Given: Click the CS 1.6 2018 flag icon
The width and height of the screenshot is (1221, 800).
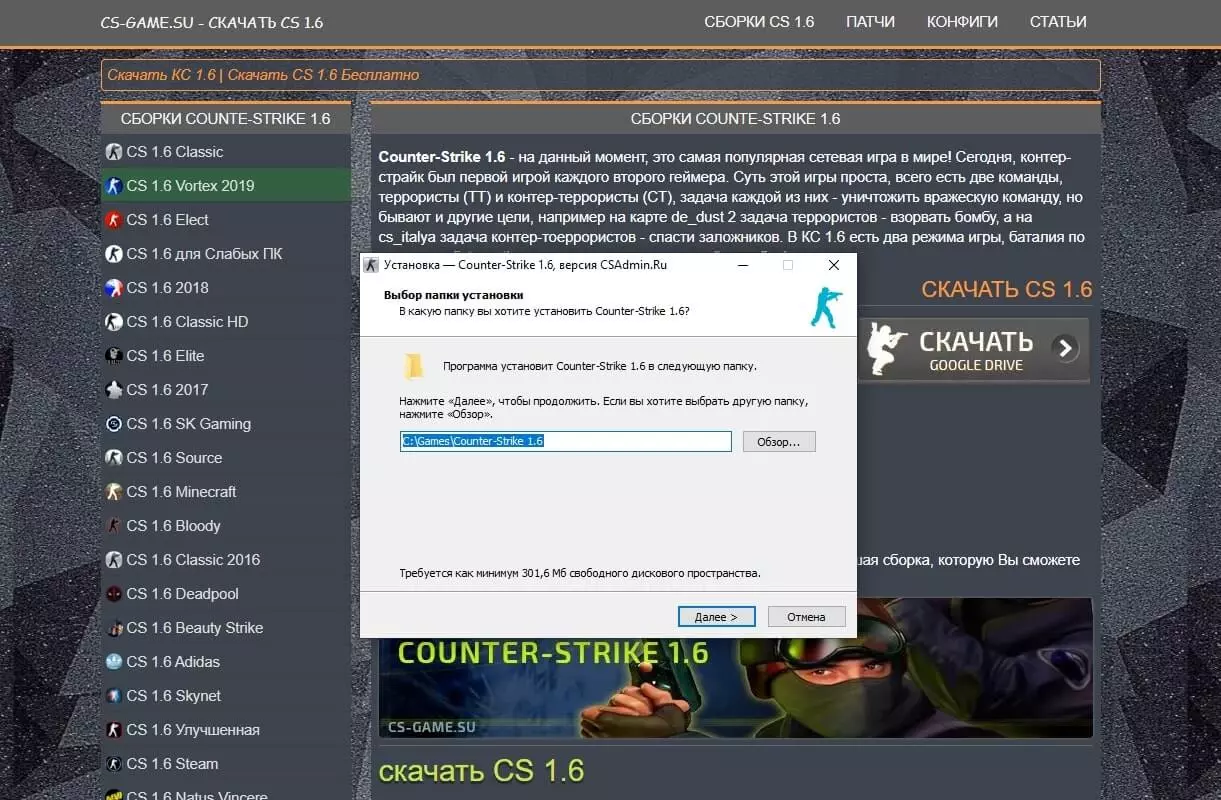Looking at the screenshot, I should pos(113,288).
